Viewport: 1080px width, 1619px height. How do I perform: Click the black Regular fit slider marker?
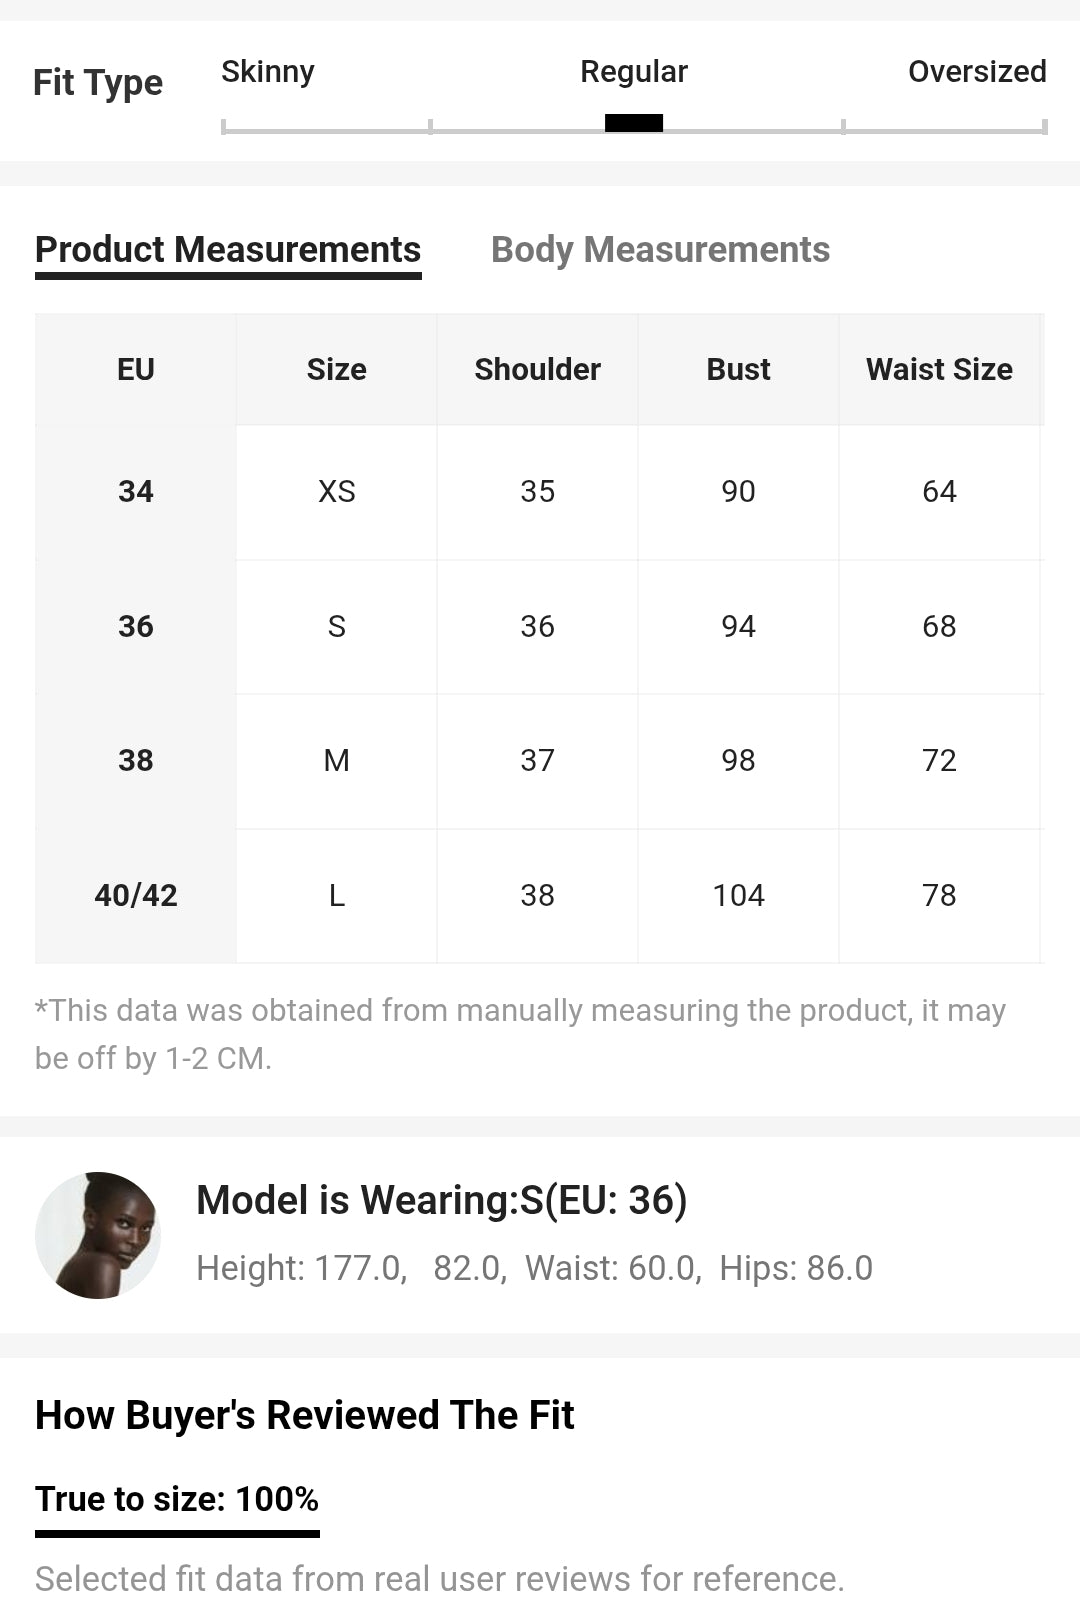point(634,123)
